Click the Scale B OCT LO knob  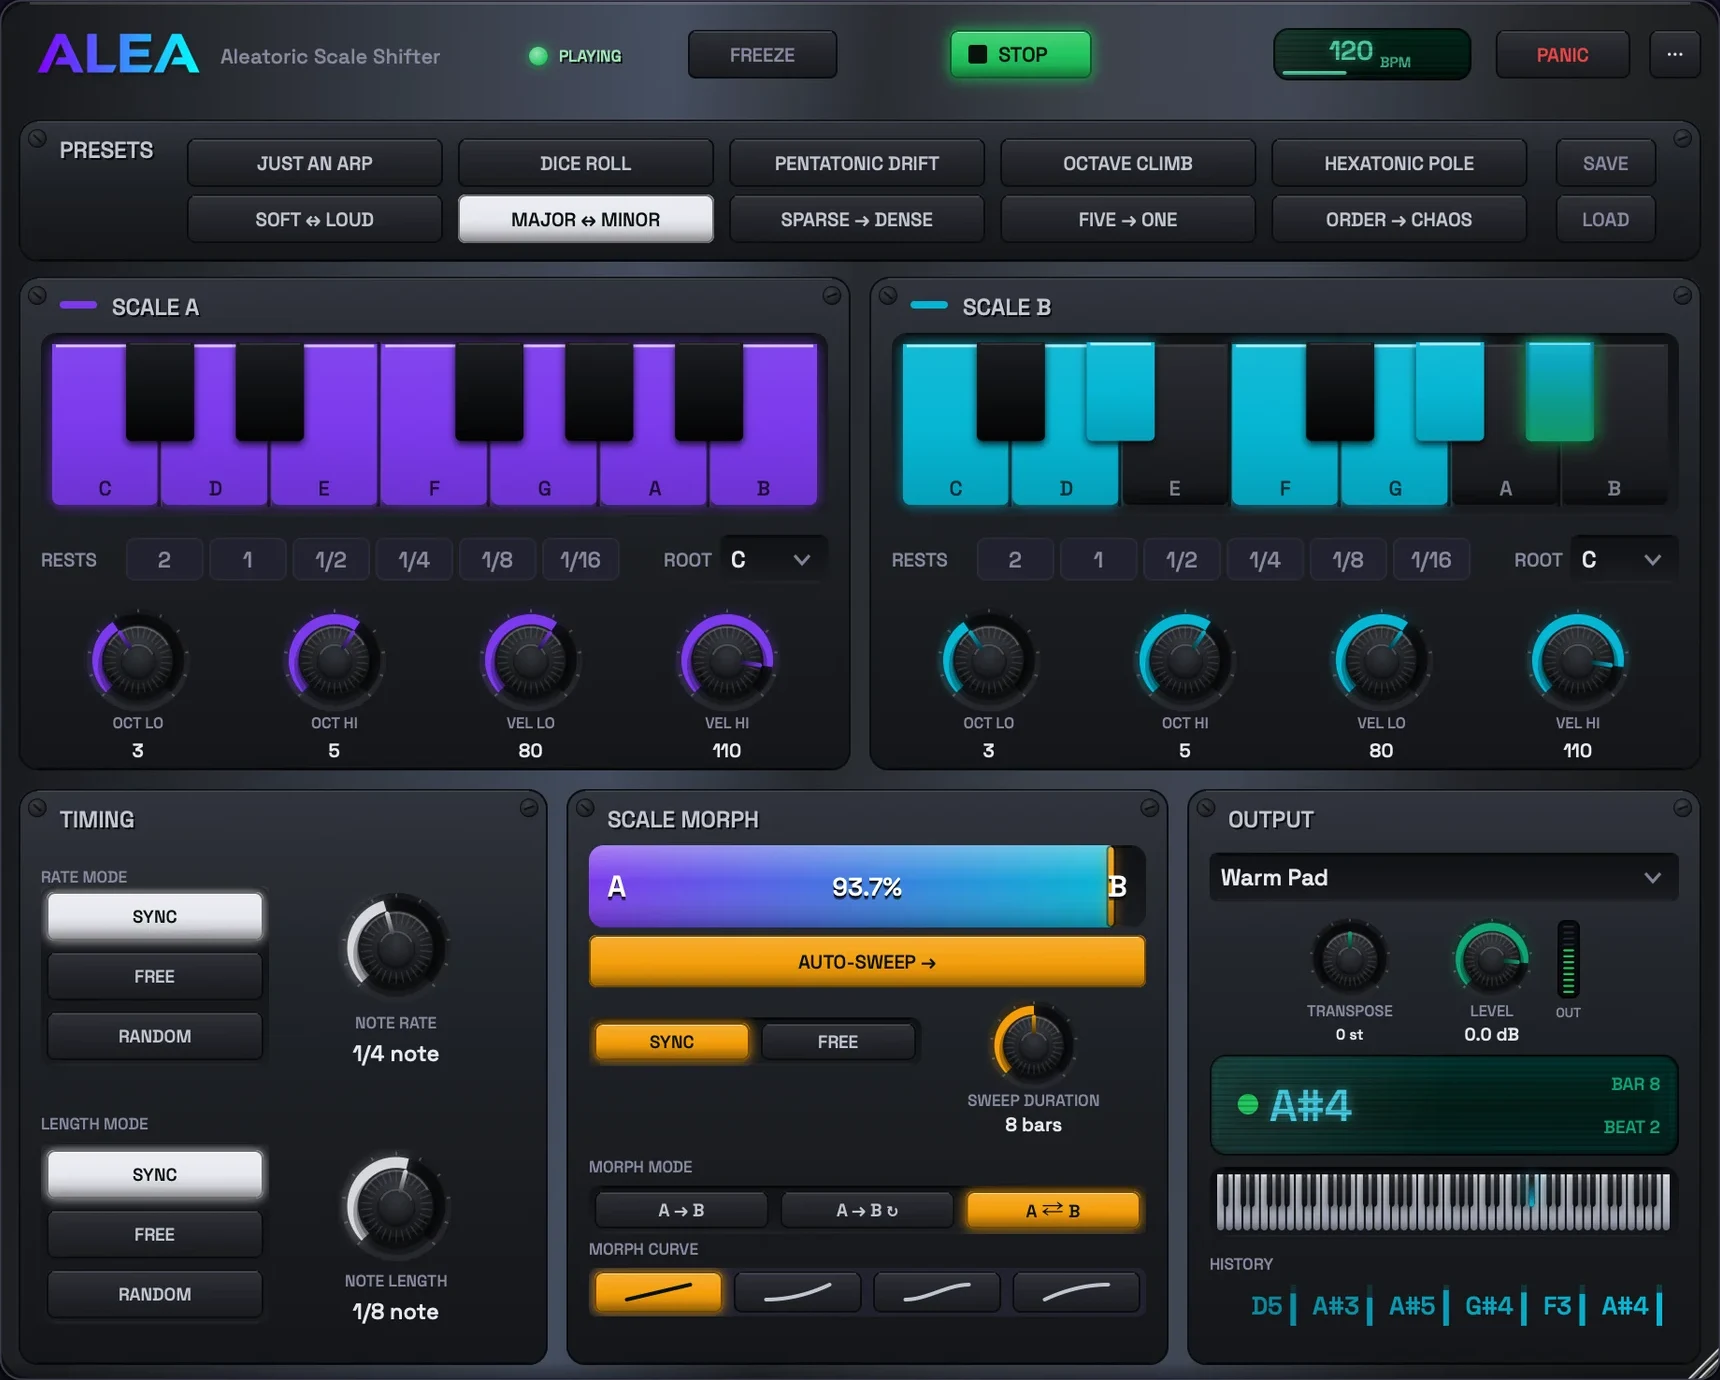click(988, 659)
